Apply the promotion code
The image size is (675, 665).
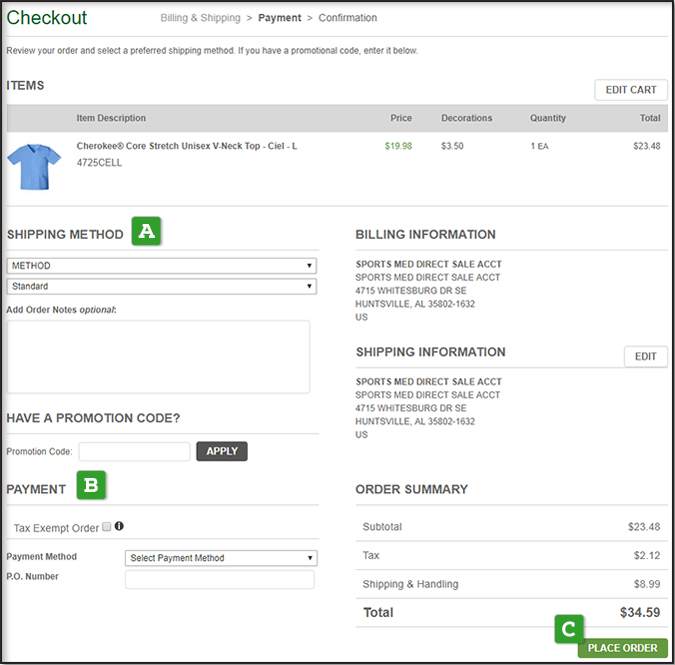(221, 451)
